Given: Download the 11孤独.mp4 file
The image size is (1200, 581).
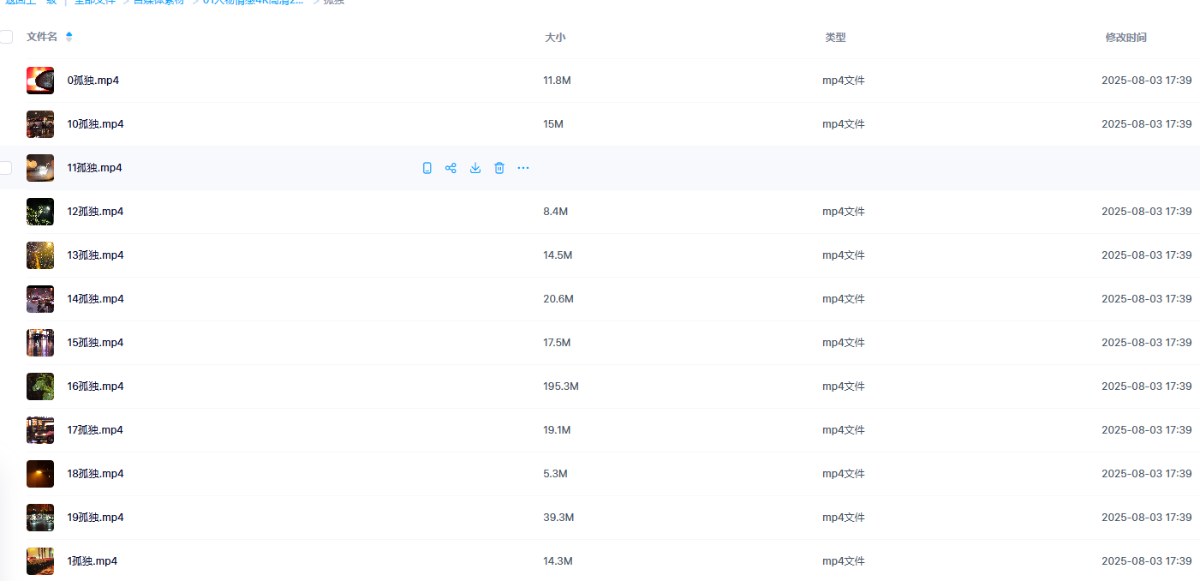Looking at the screenshot, I should pos(475,168).
